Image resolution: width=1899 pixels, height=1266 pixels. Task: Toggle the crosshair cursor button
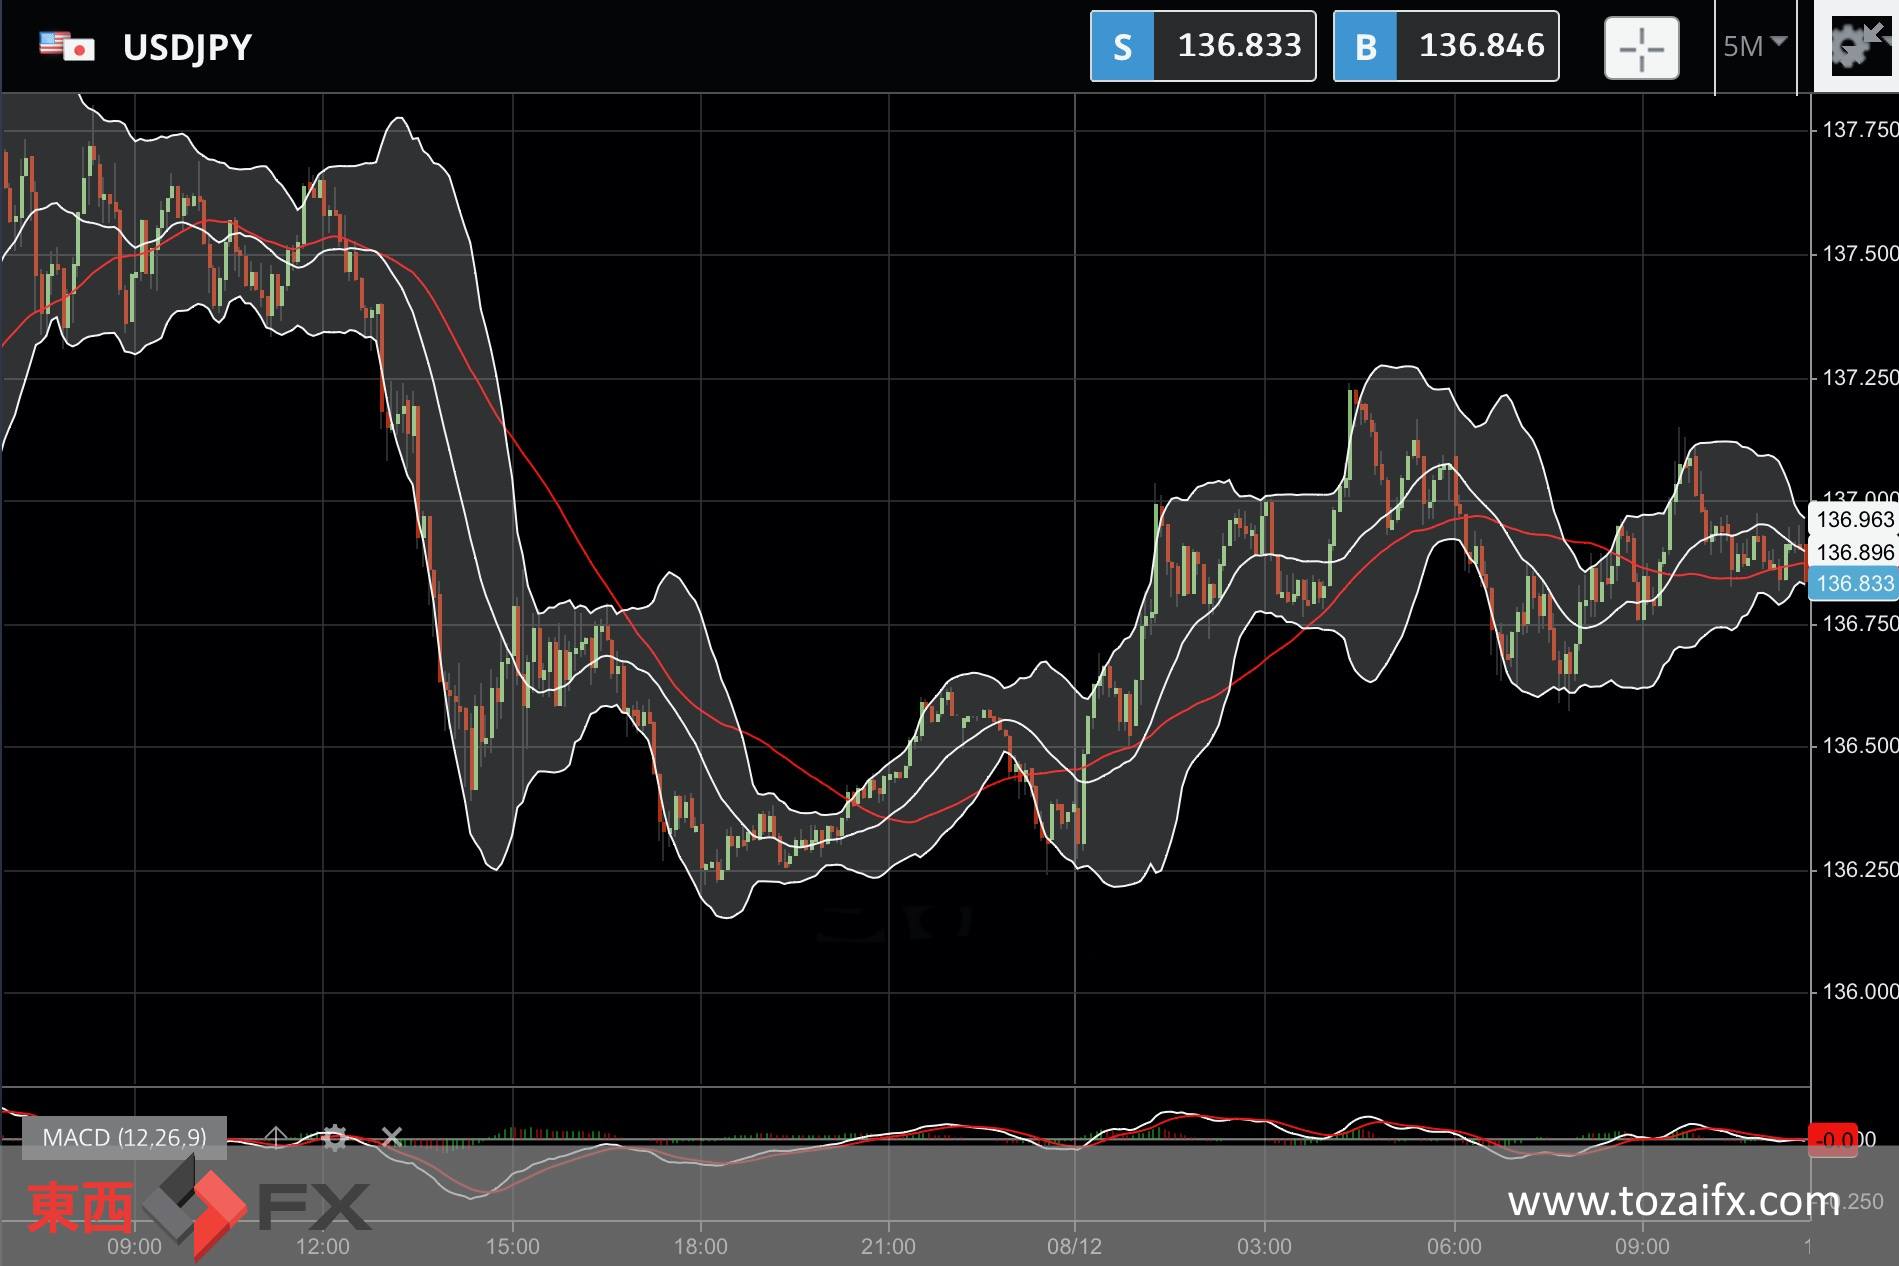coord(1641,47)
